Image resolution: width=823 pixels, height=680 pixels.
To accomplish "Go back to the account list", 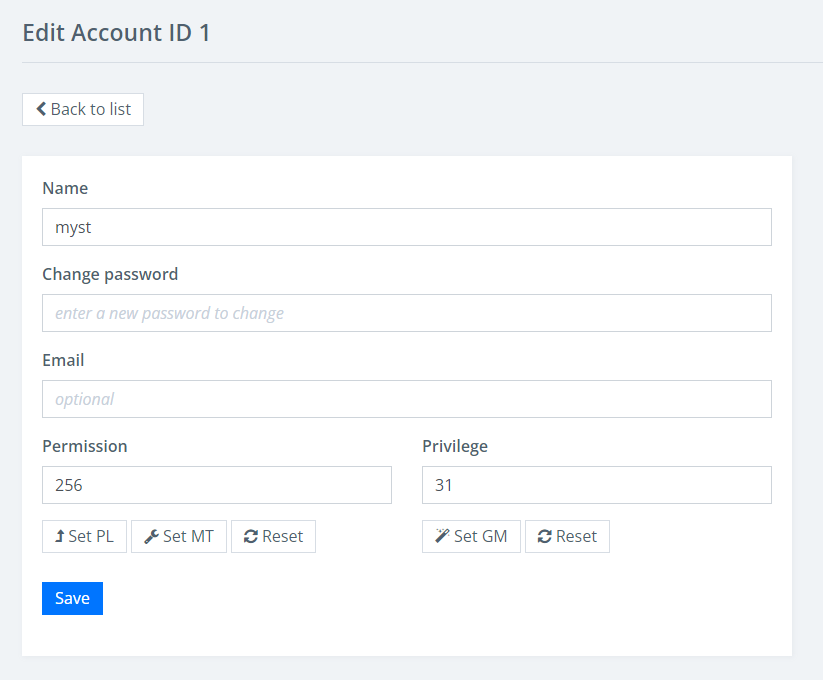I will click(83, 109).
